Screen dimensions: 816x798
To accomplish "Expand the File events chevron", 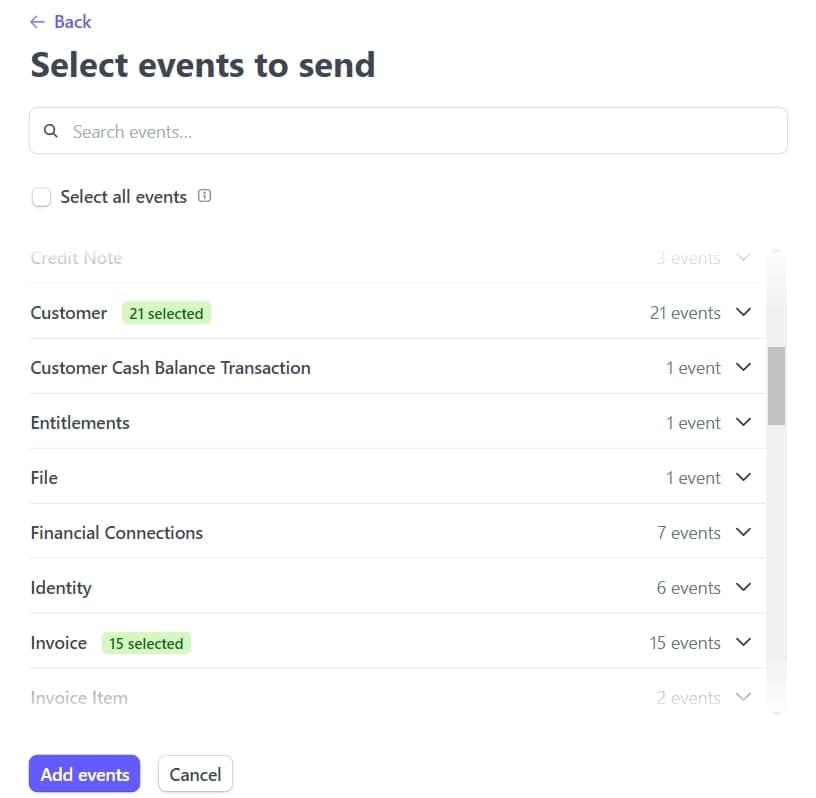I will pyautogui.click(x=743, y=477).
